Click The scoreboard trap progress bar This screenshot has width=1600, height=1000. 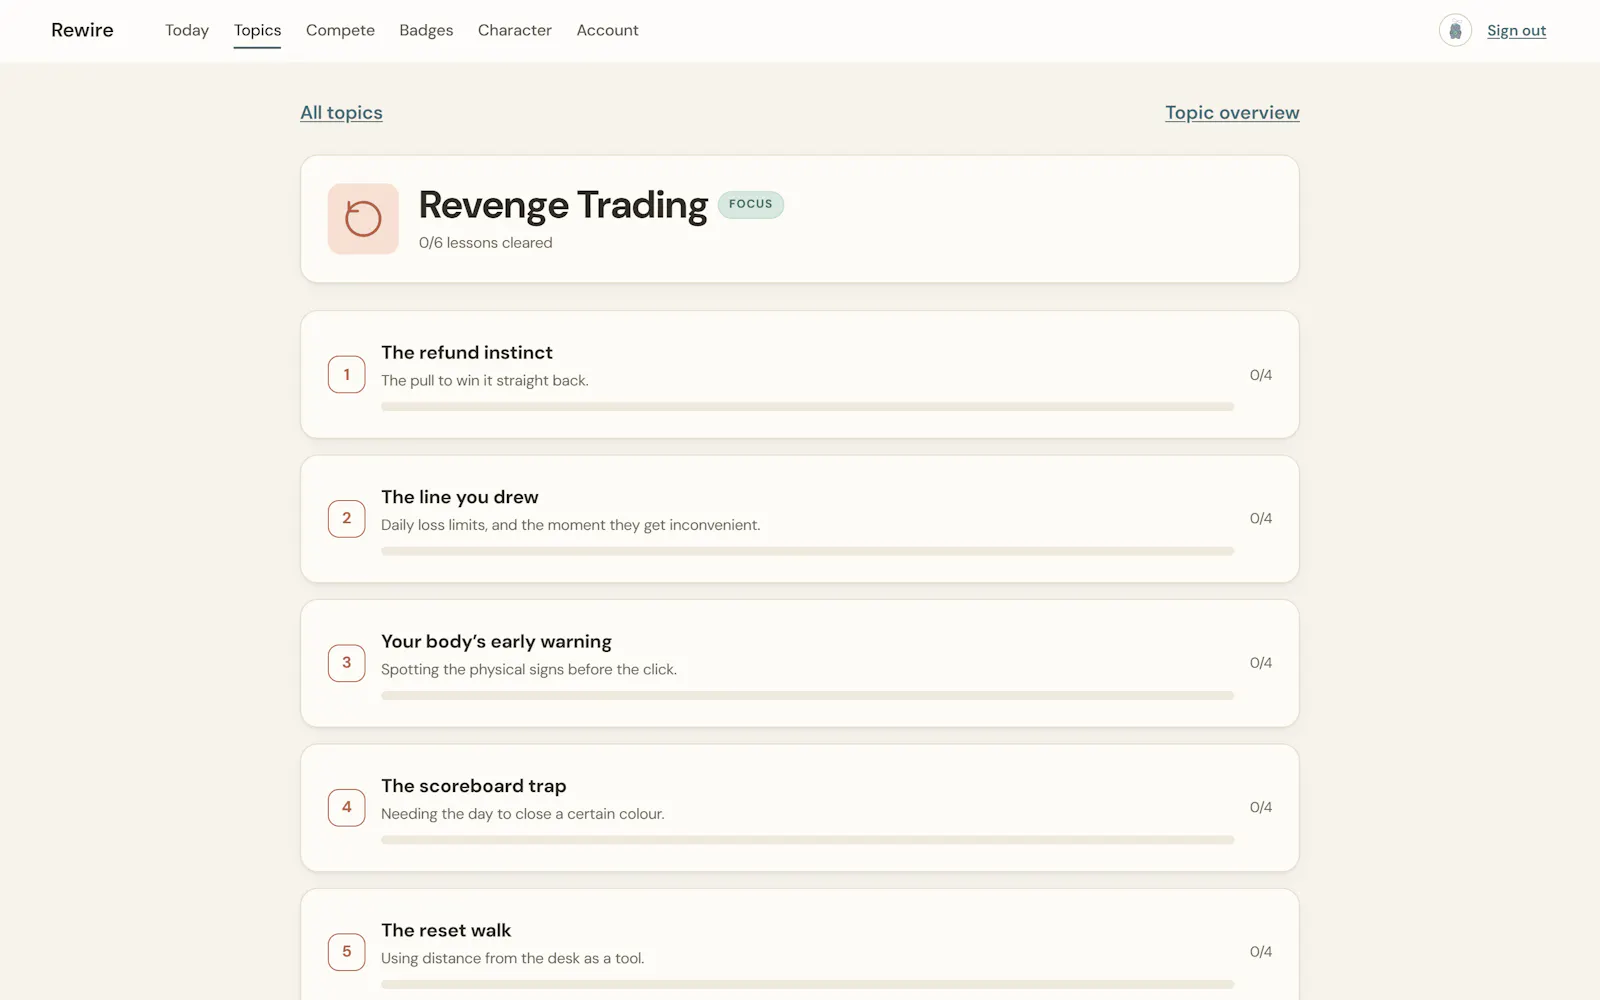[x=807, y=840]
